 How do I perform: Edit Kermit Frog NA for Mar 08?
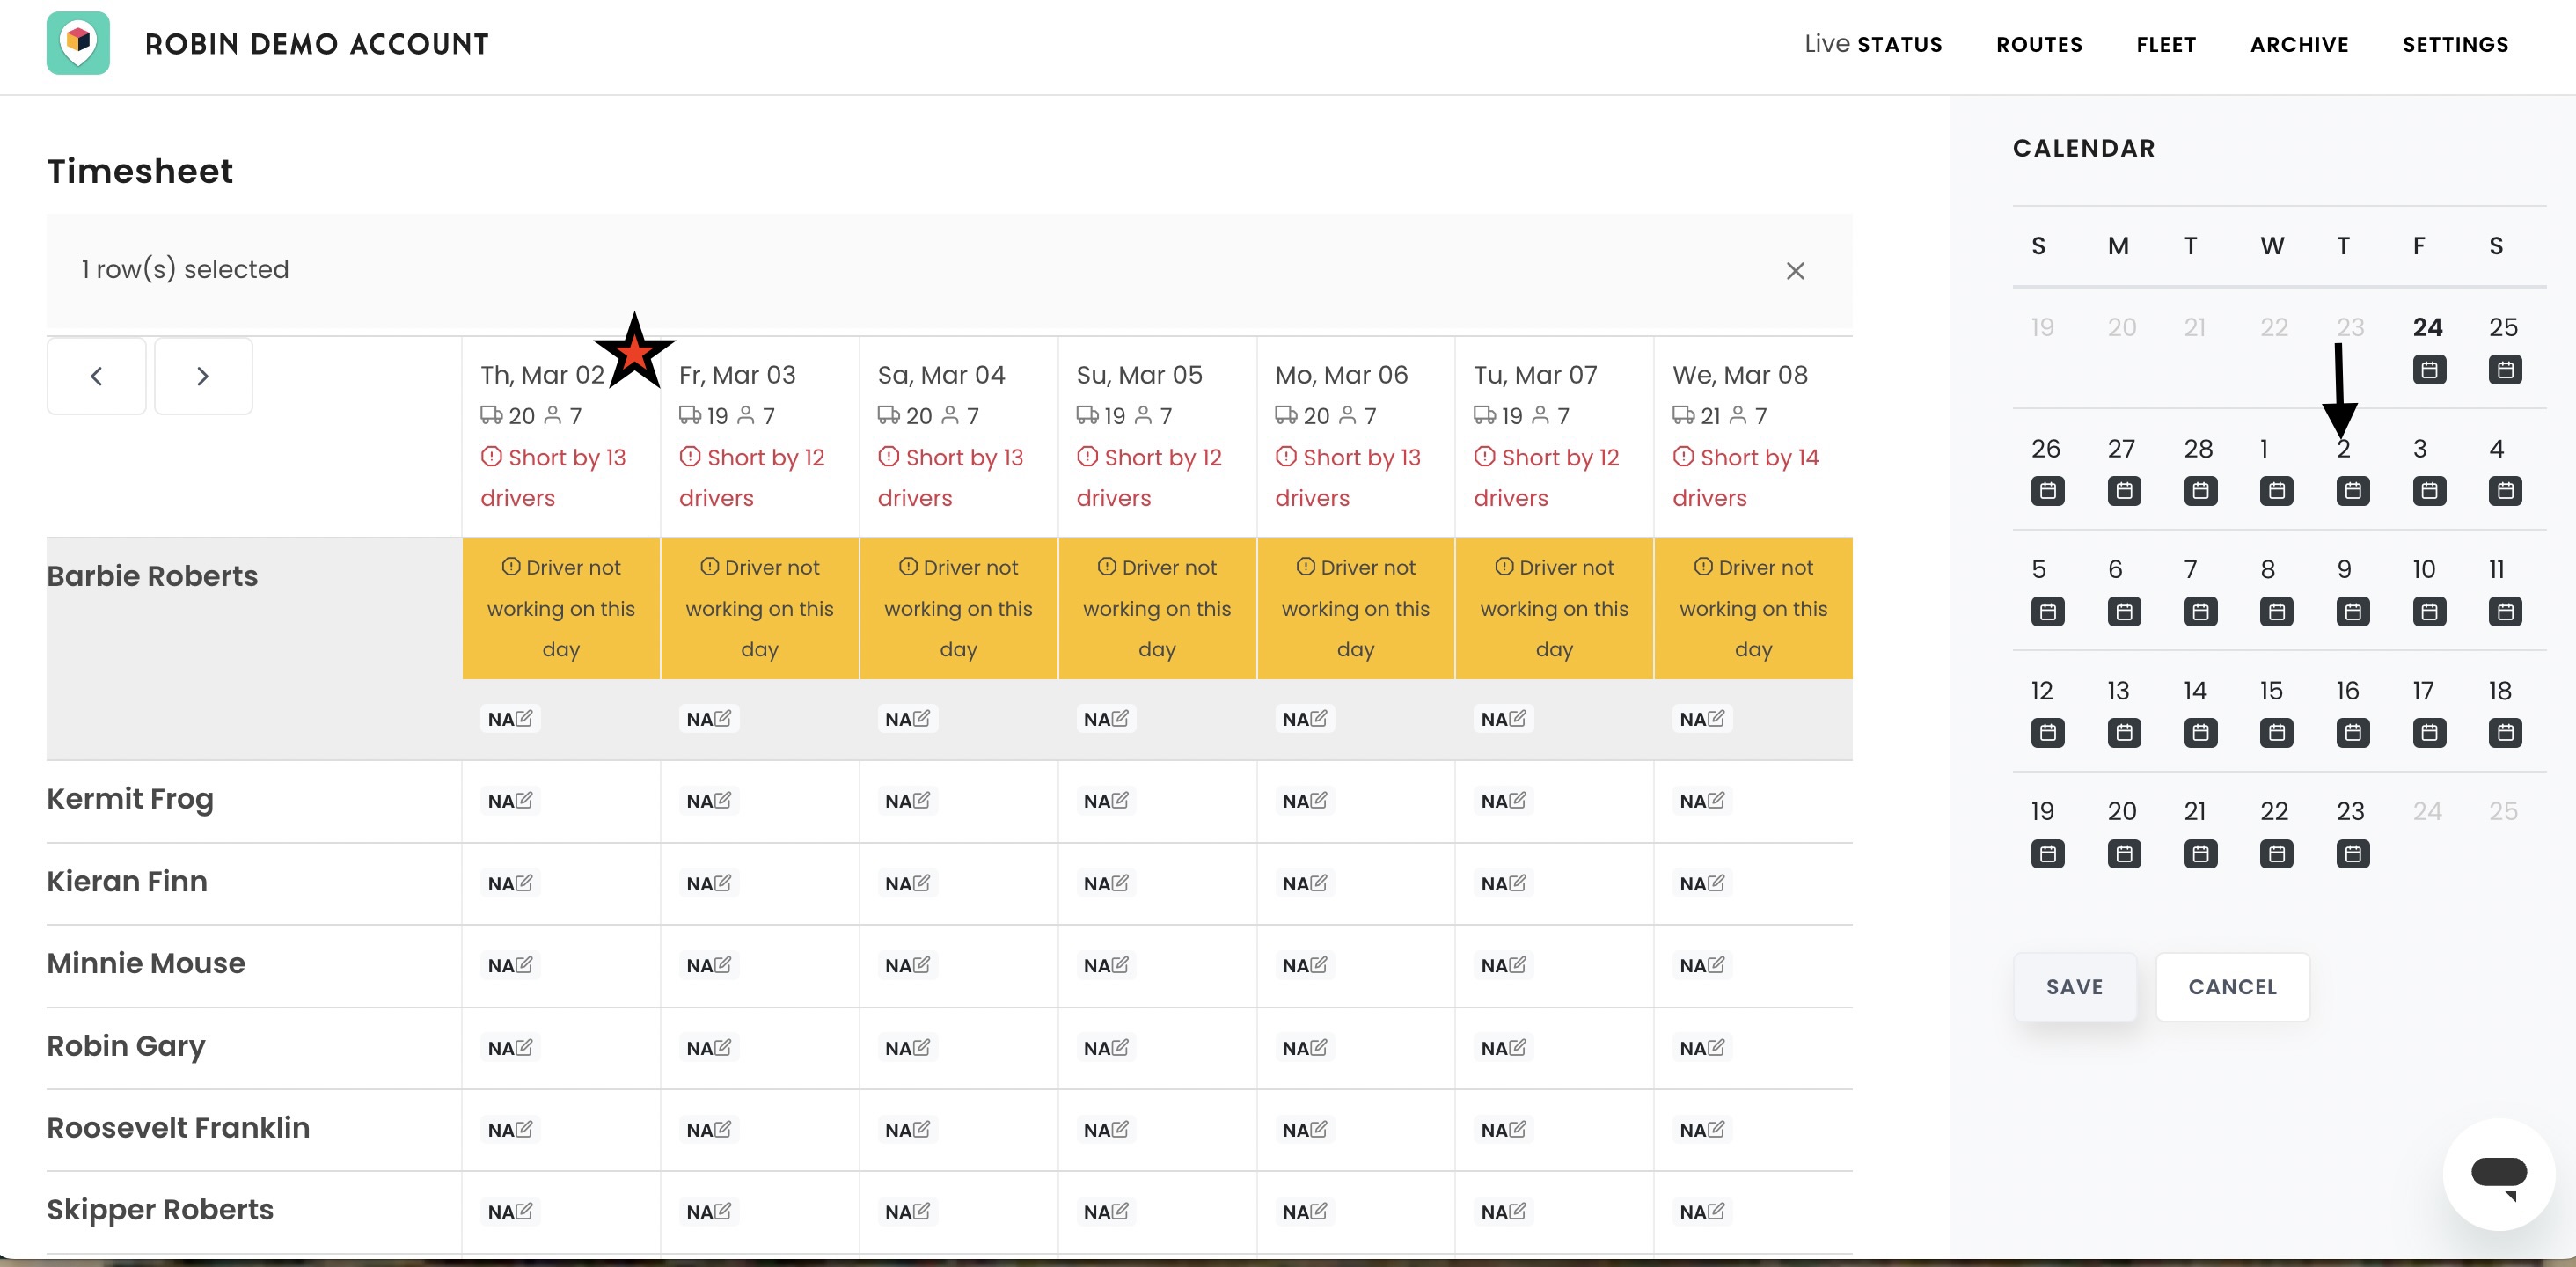[1702, 801]
